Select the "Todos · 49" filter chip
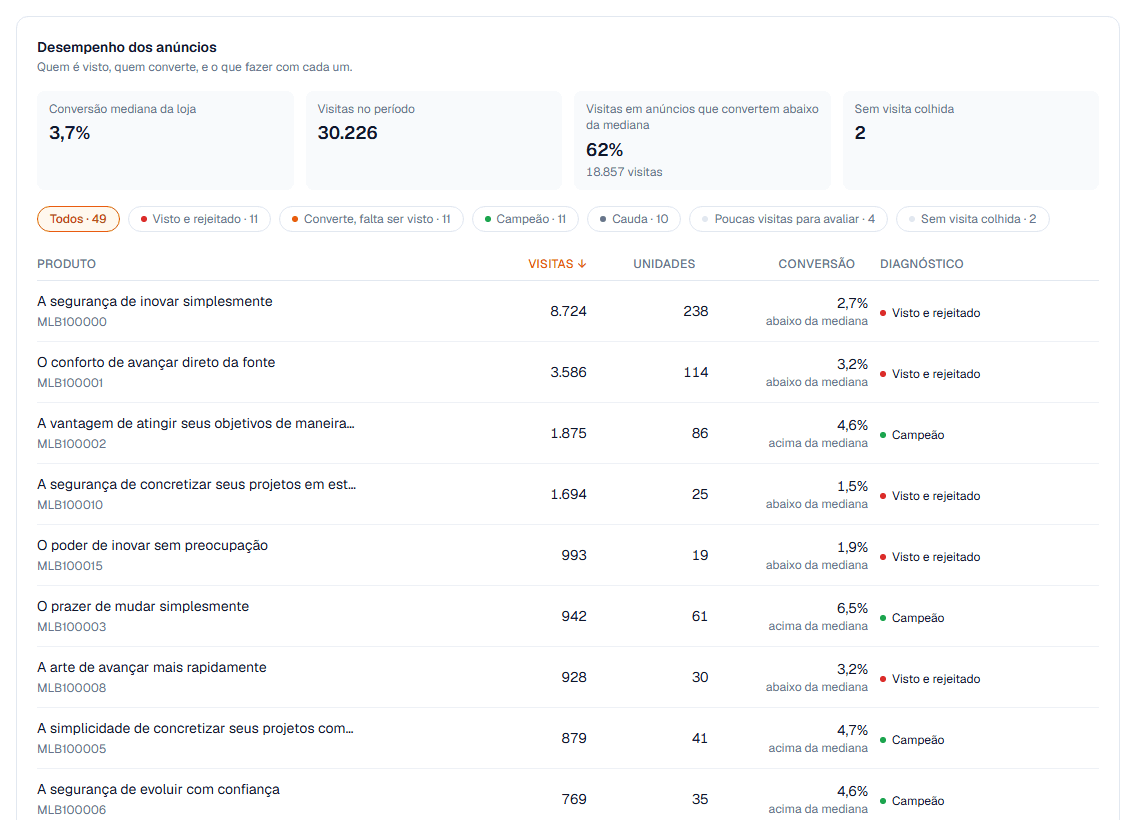1136x820 pixels. [78, 219]
